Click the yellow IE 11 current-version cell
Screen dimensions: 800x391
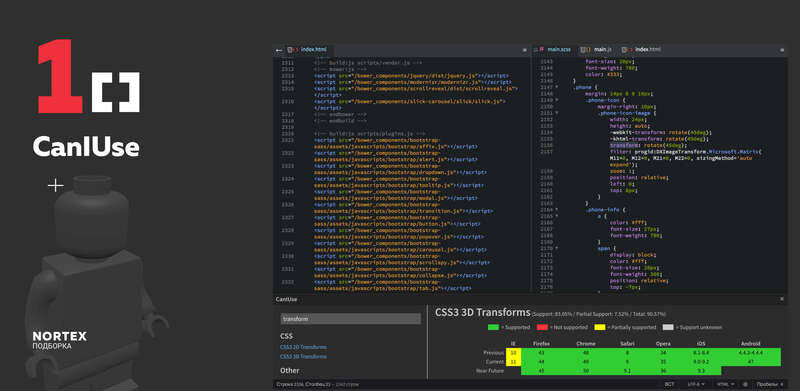(513, 362)
